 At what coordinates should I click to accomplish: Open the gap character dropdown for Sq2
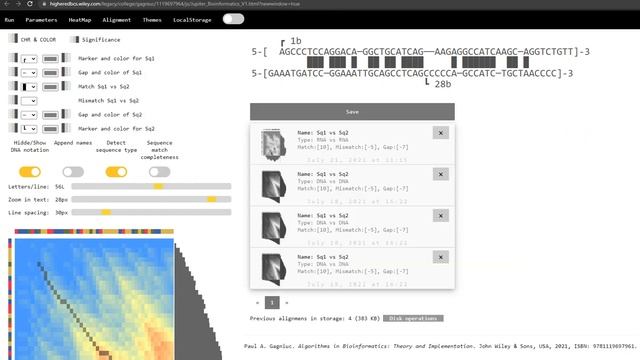click(x=29, y=115)
